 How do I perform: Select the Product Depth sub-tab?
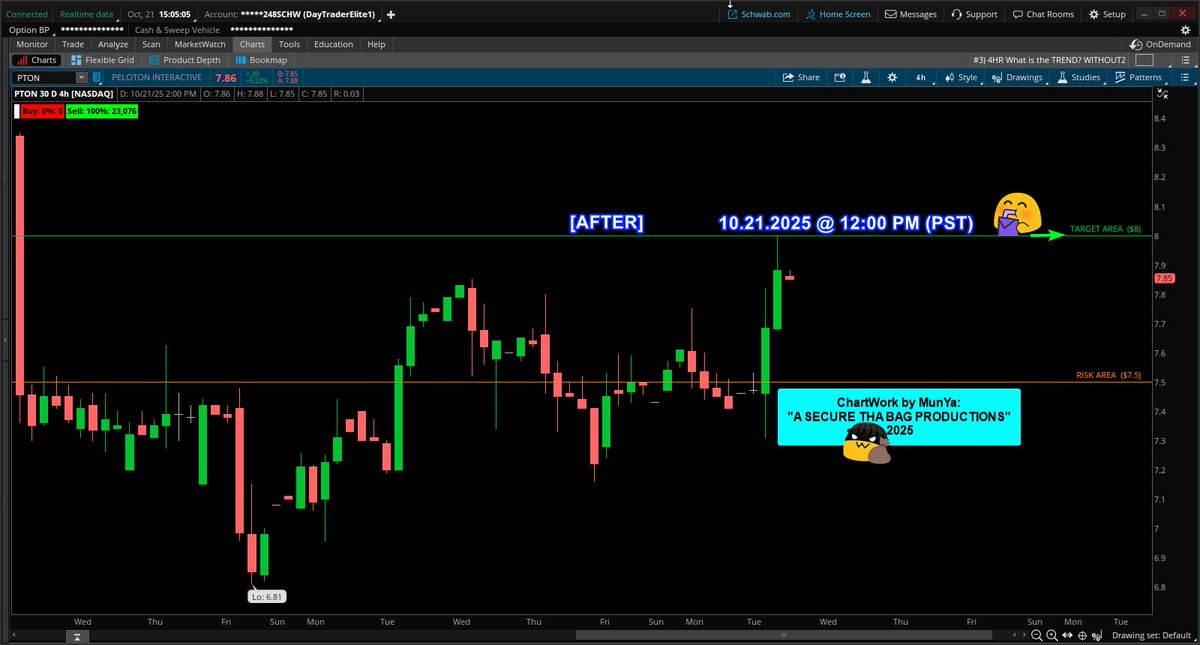click(184, 60)
